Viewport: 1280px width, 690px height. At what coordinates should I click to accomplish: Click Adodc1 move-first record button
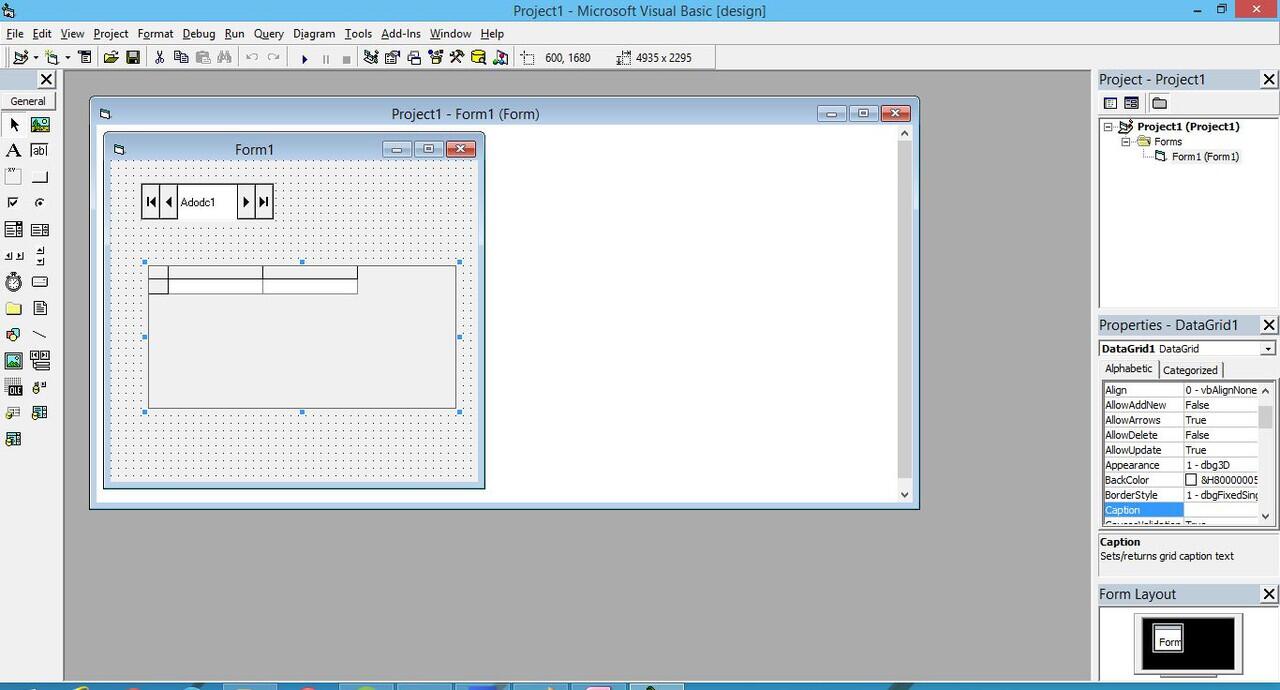coord(151,202)
